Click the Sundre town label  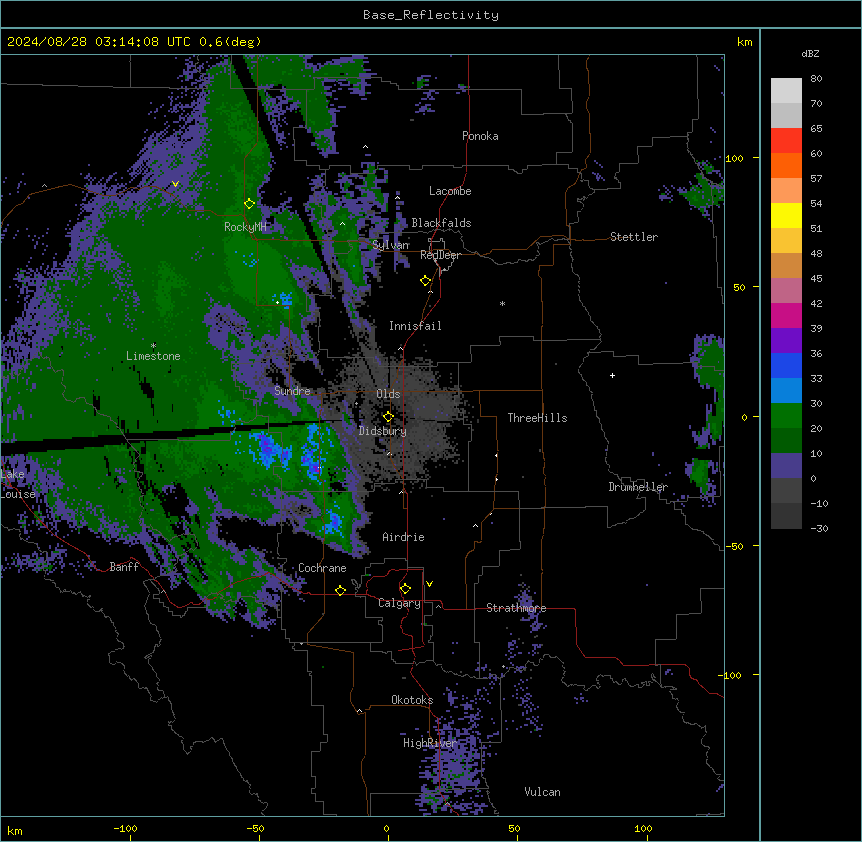(292, 391)
